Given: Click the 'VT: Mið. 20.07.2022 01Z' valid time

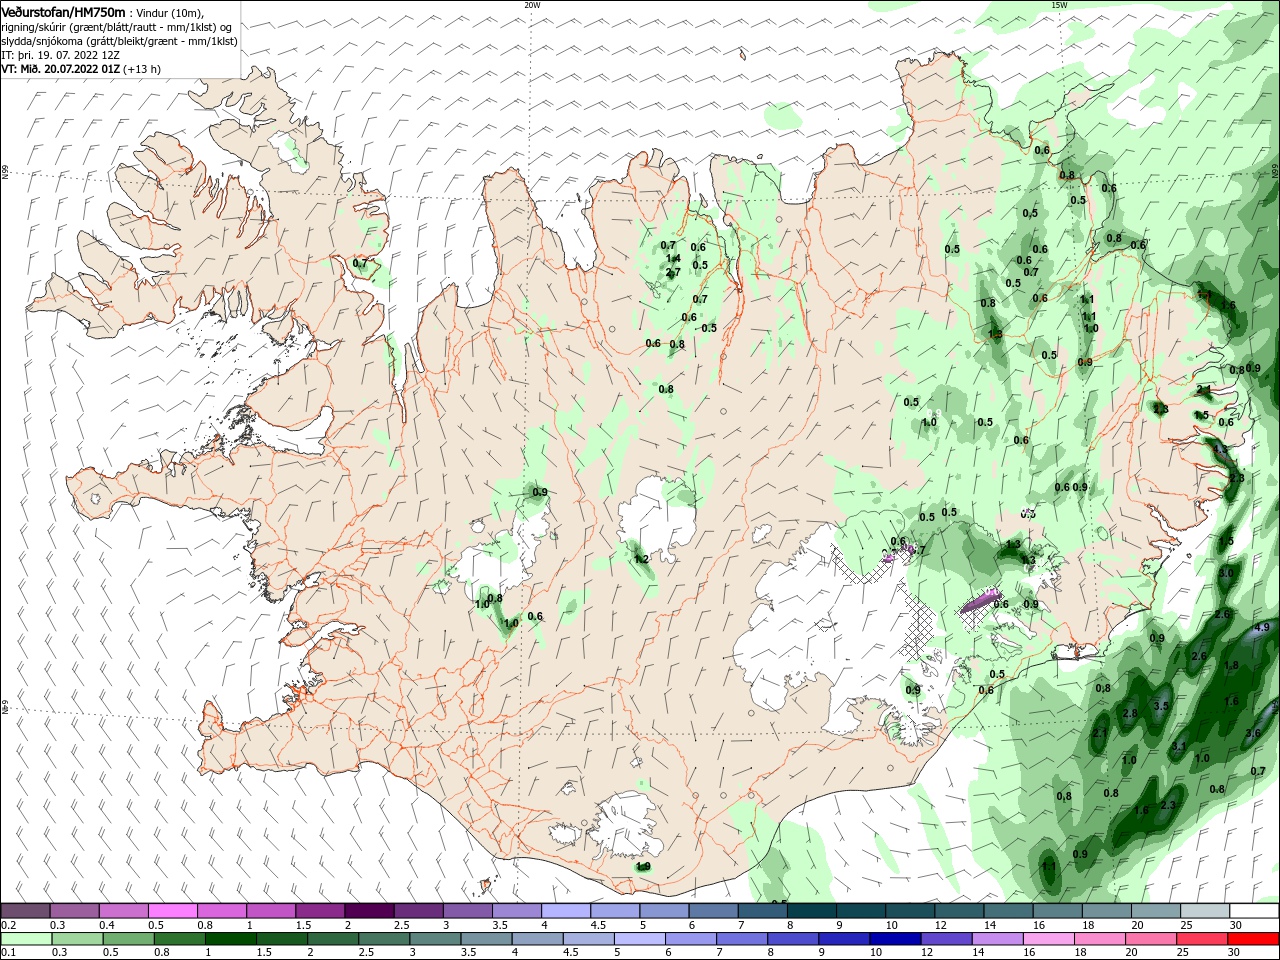Looking at the screenshot, I should click(x=61, y=69).
